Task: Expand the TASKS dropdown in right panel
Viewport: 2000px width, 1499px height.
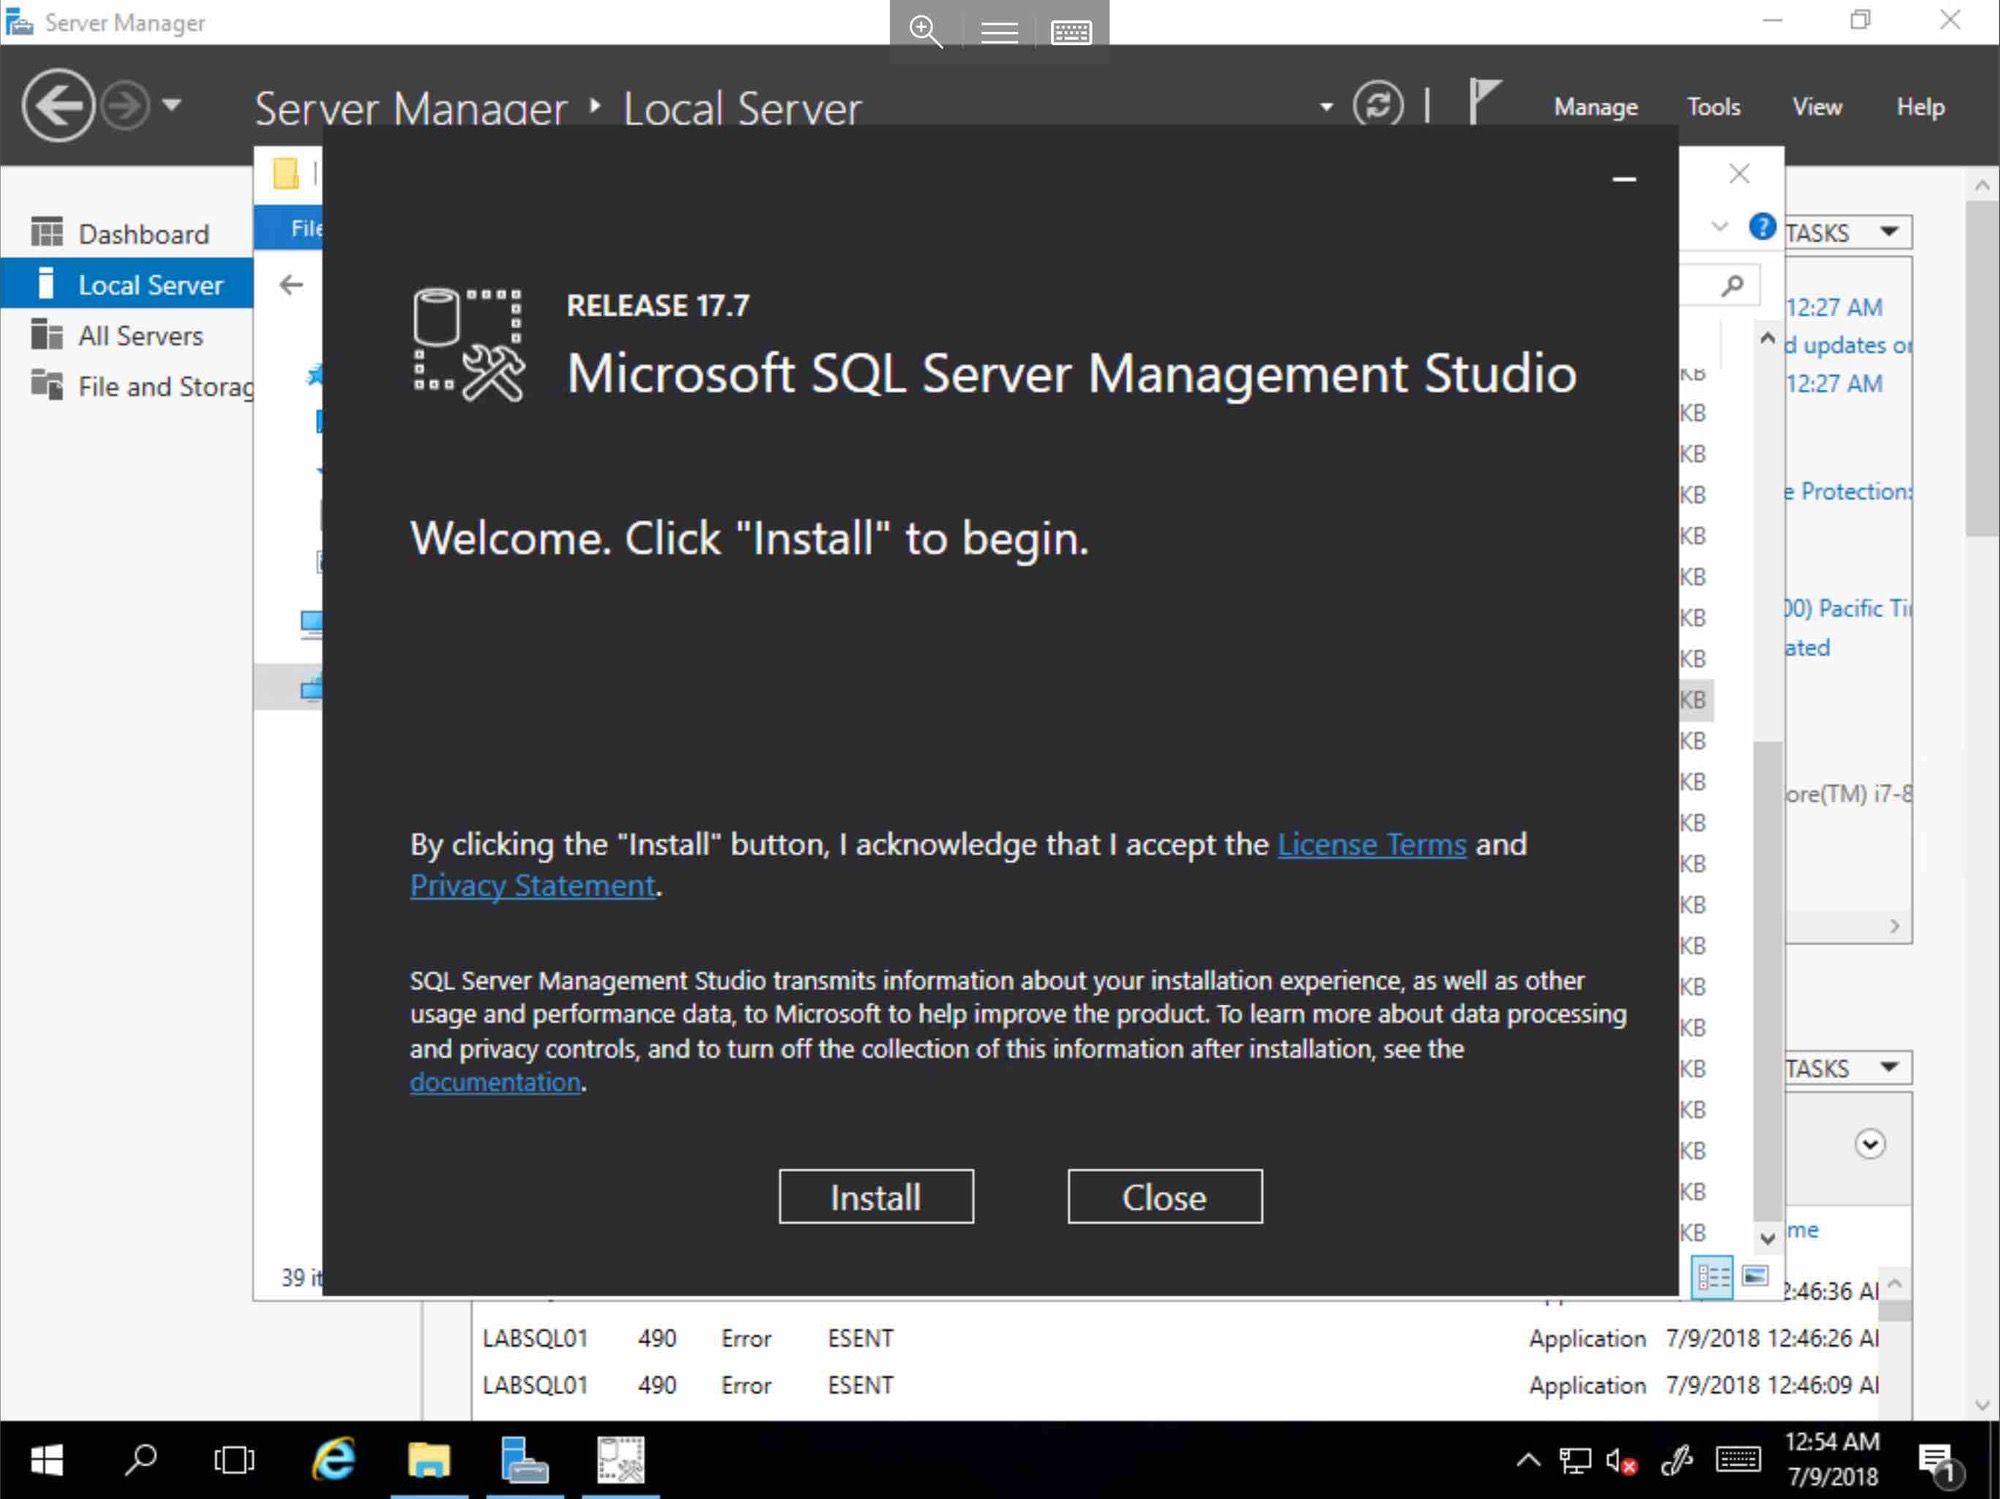Action: pos(1887,231)
